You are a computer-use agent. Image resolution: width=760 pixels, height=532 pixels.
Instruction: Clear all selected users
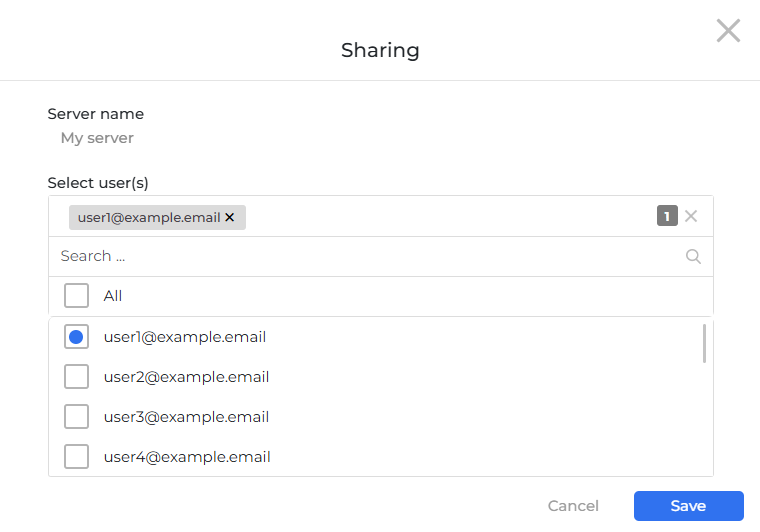coord(691,216)
